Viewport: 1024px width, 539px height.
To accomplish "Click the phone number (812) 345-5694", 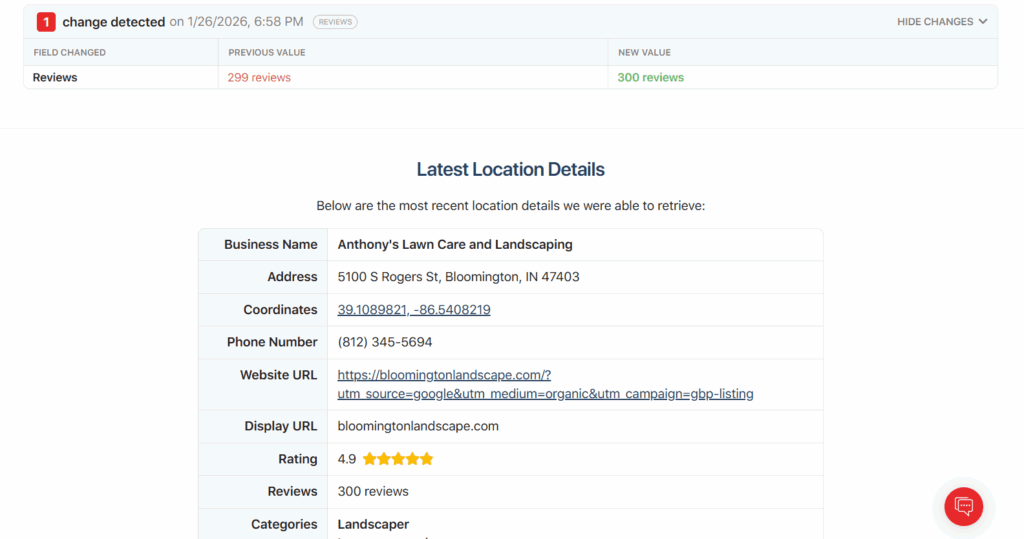I will [385, 342].
